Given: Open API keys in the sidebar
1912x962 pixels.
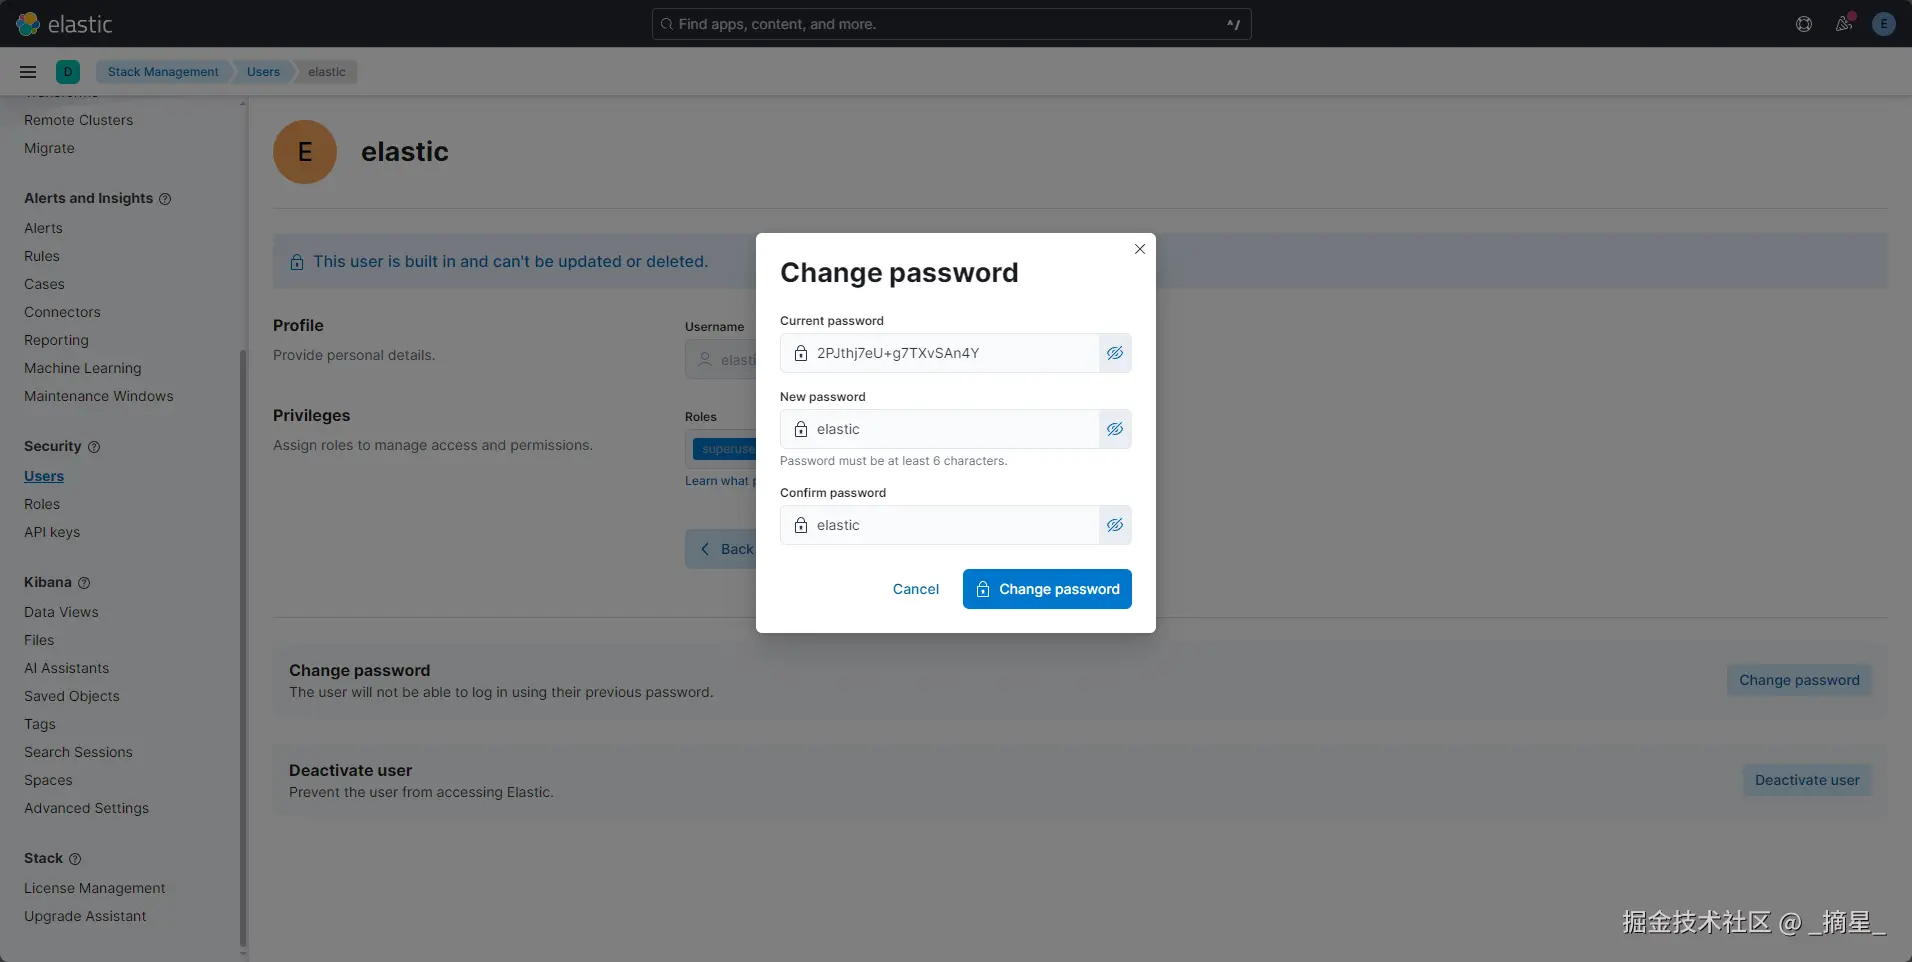Looking at the screenshot, I should [52, 532].
